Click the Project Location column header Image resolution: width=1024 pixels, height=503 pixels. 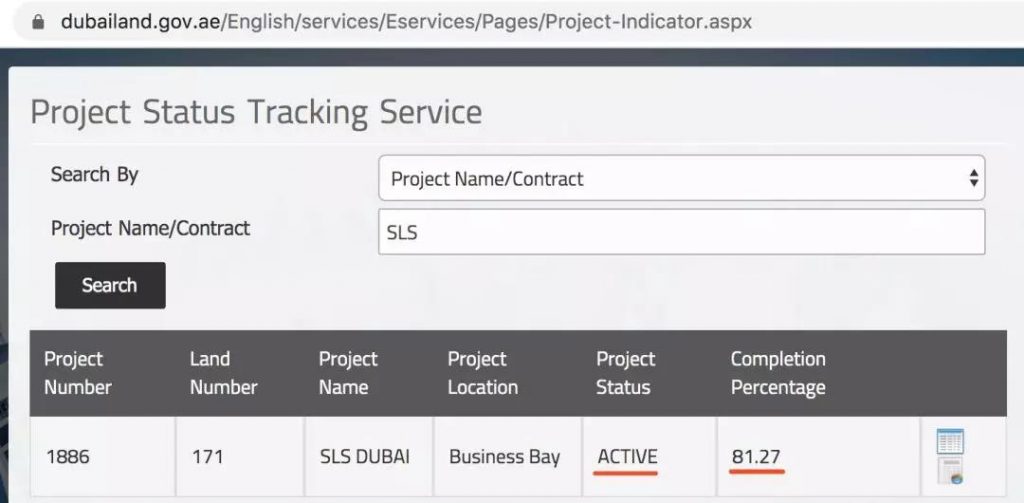(x=482, y=373)
